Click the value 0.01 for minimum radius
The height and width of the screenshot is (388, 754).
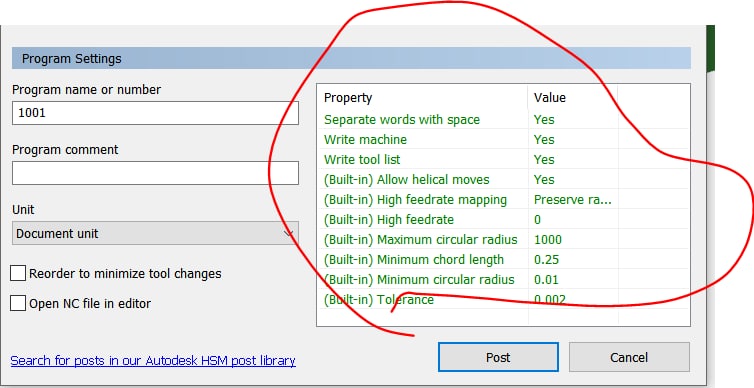pos(547,279)
